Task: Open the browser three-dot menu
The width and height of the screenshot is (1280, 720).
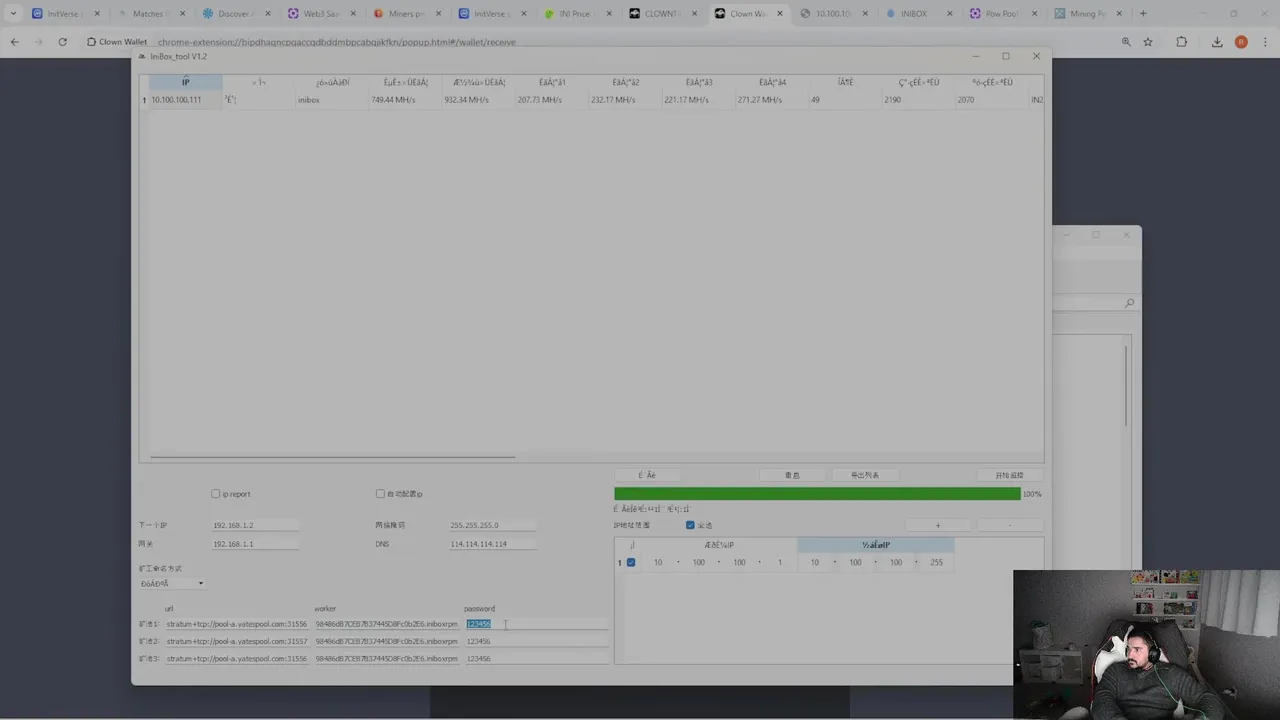Action: (1266, 42)
